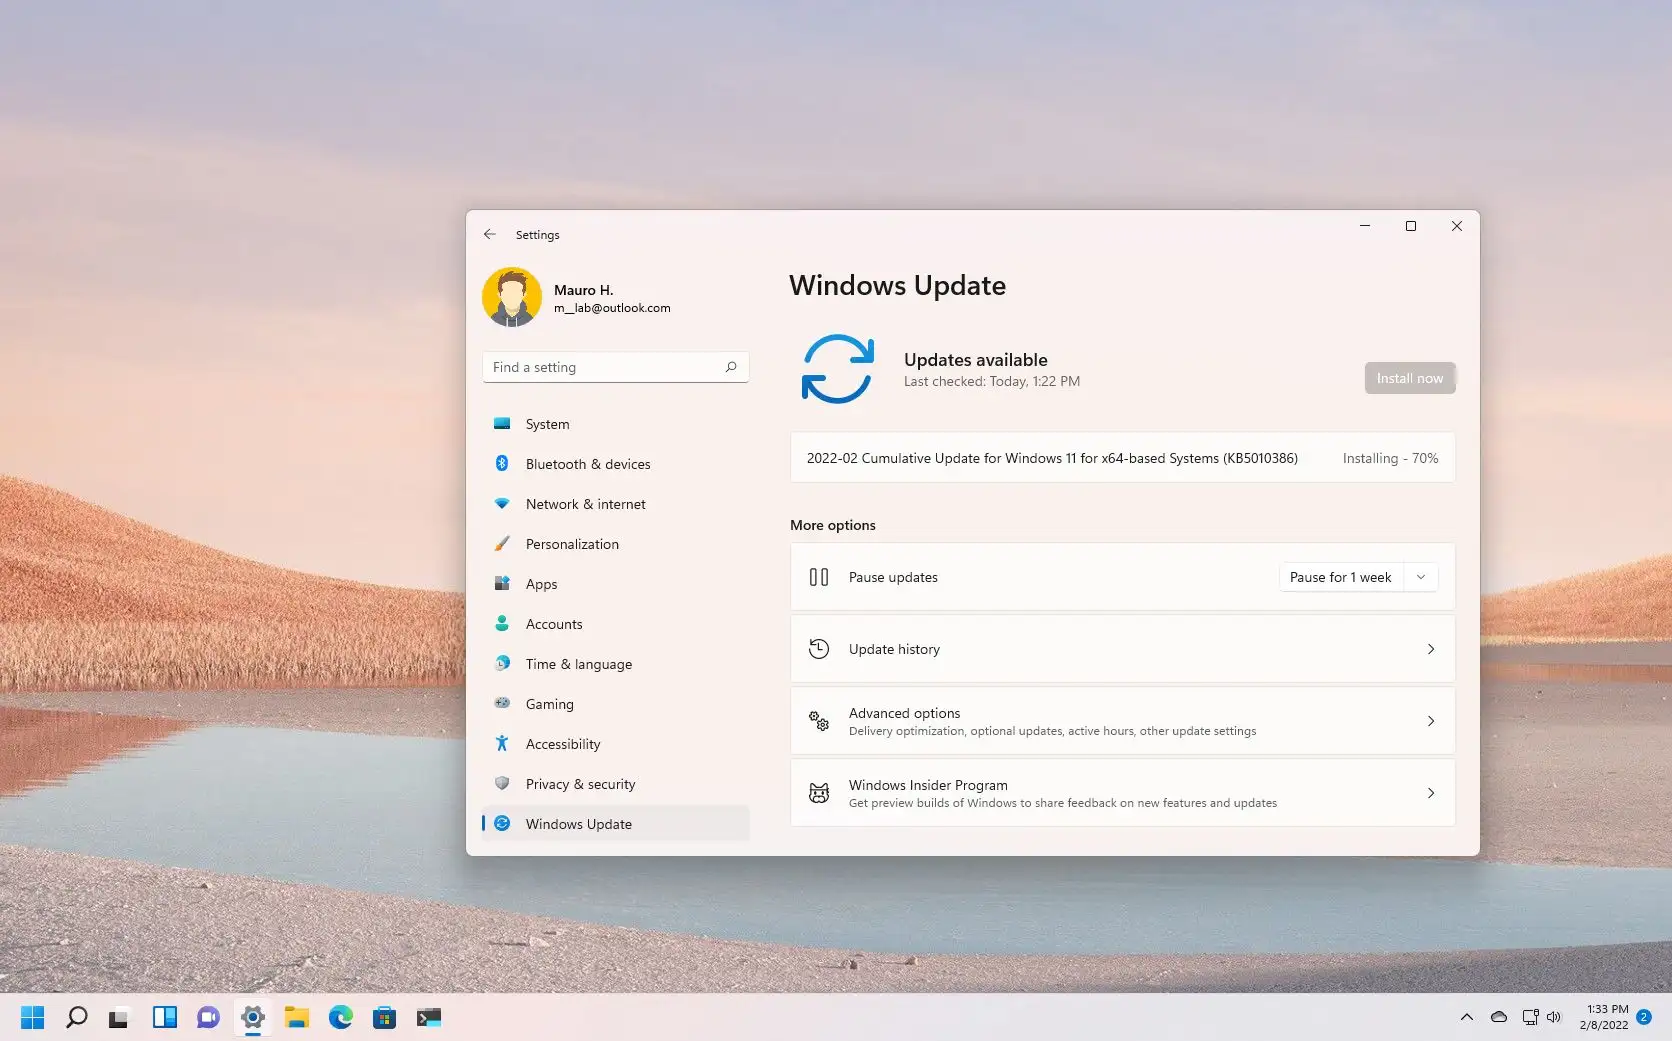Click the Privacy & security shield icon
This screenshot has width=1672, height=1041.
502,783
